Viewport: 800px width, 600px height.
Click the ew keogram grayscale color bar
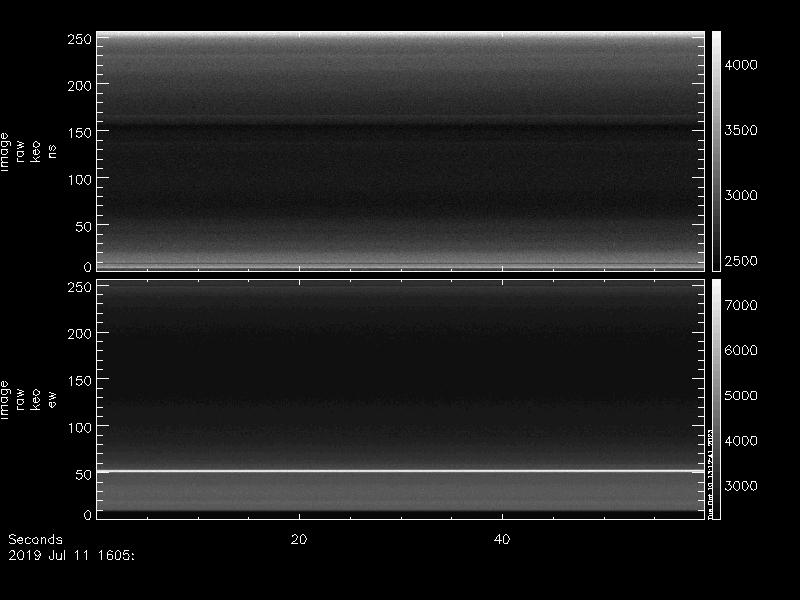(716, 399)
